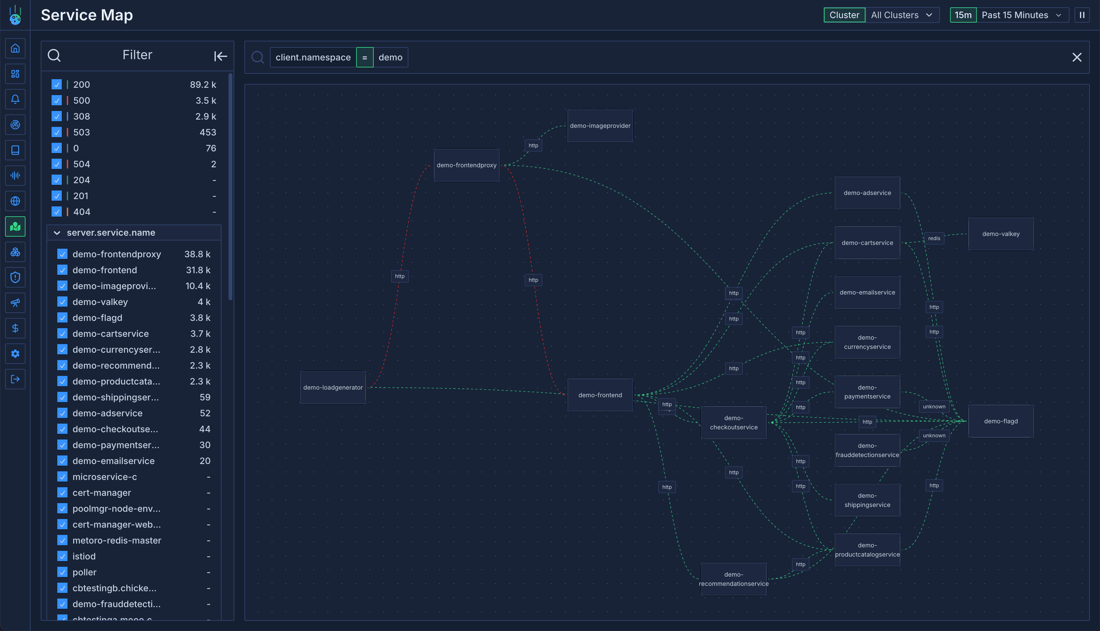Open the logs book icon in sidebar
This screenshot has height=631, width=1100.
pos(15,150)
